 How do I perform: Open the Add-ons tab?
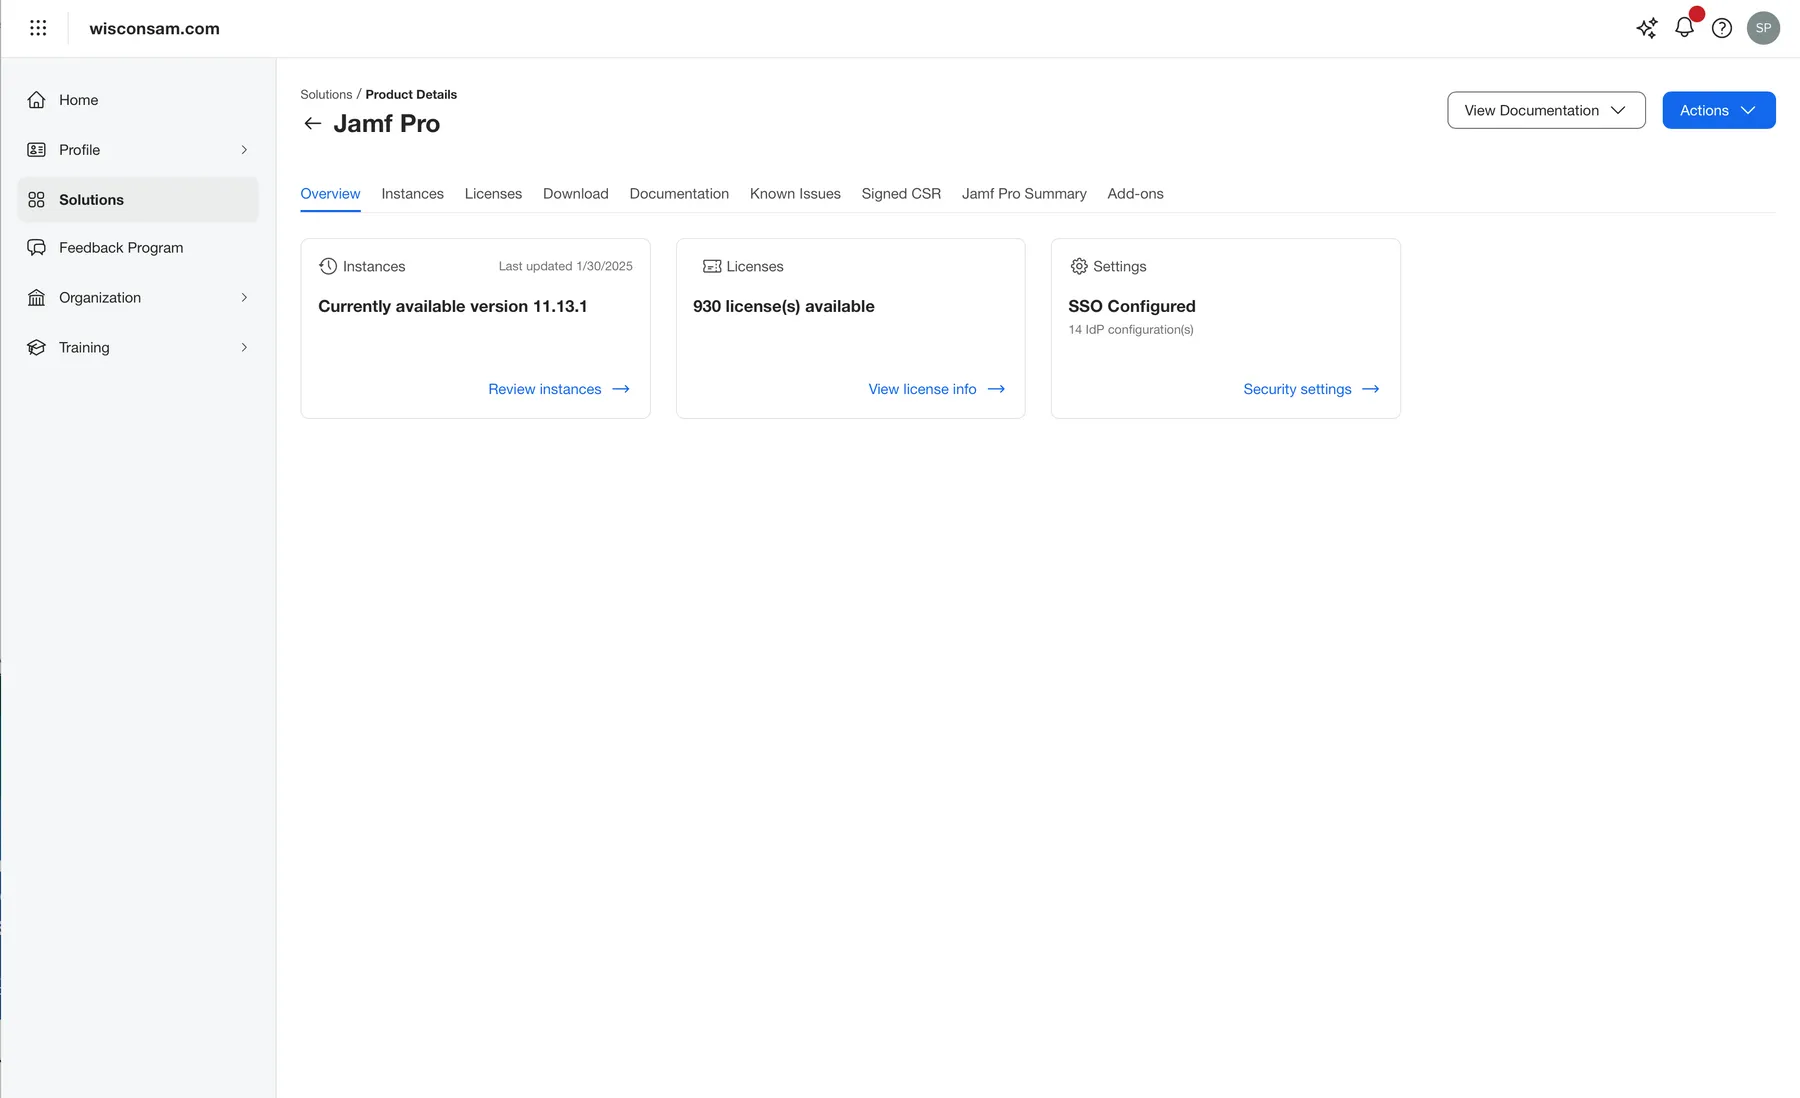(1135, 194)
